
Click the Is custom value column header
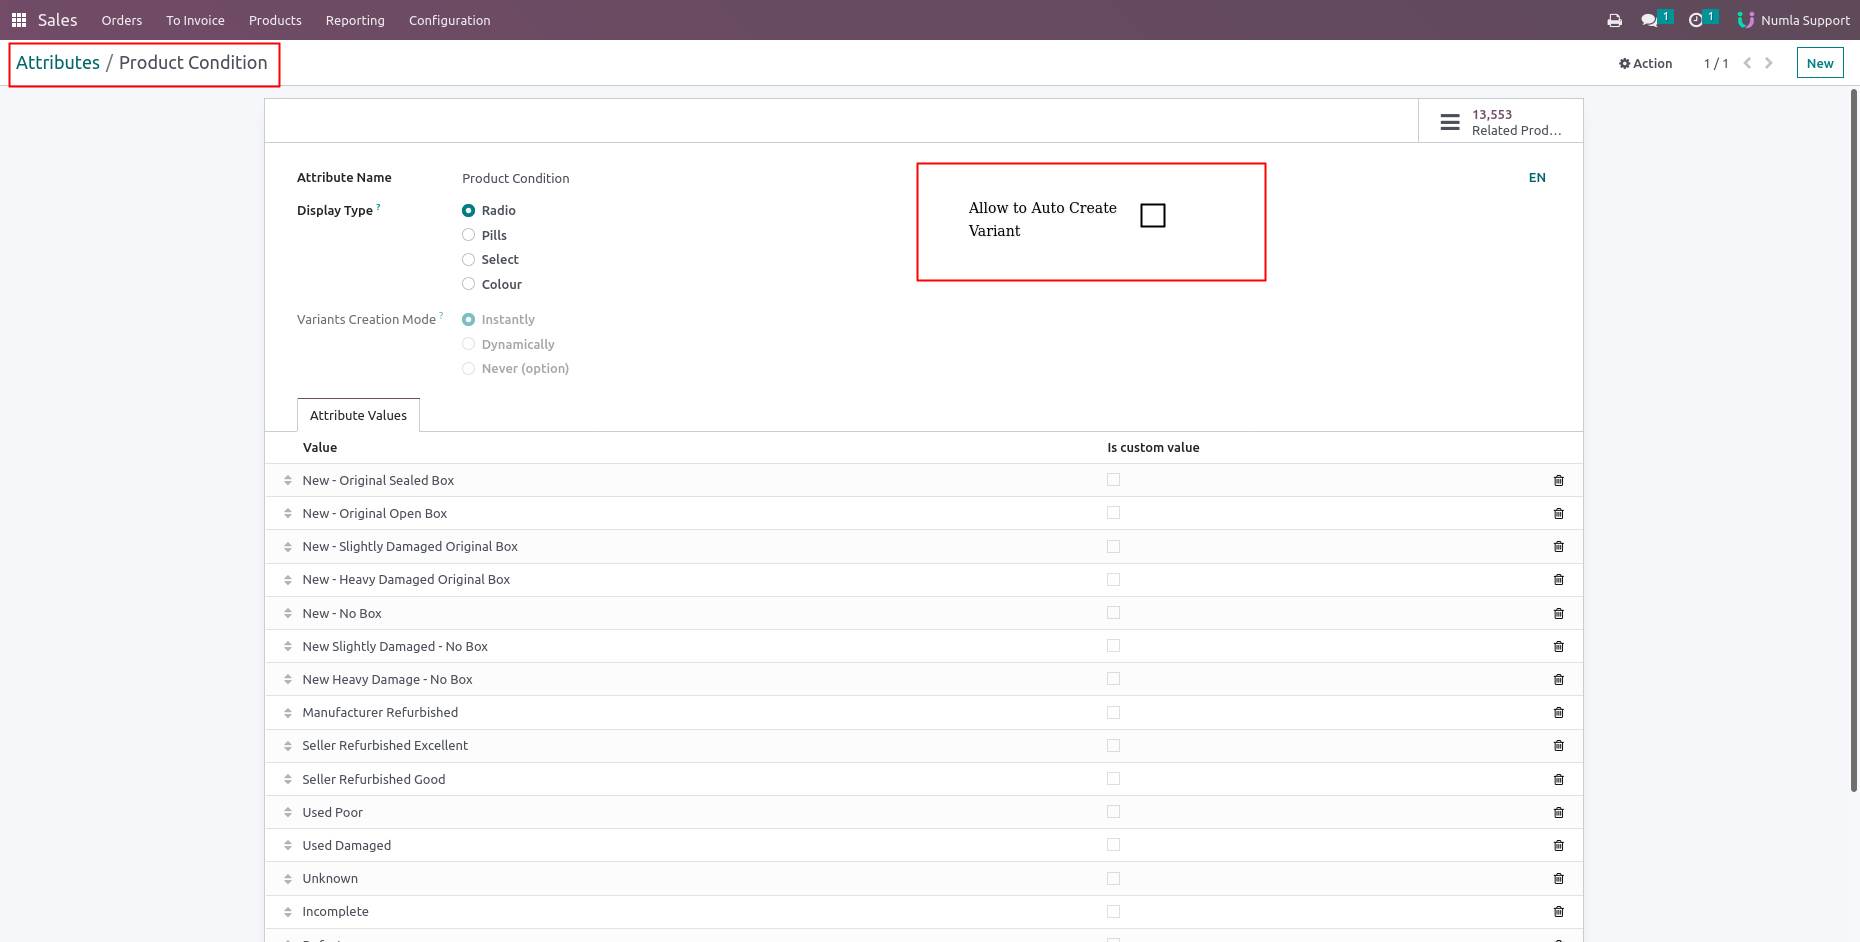[1153, 448]
